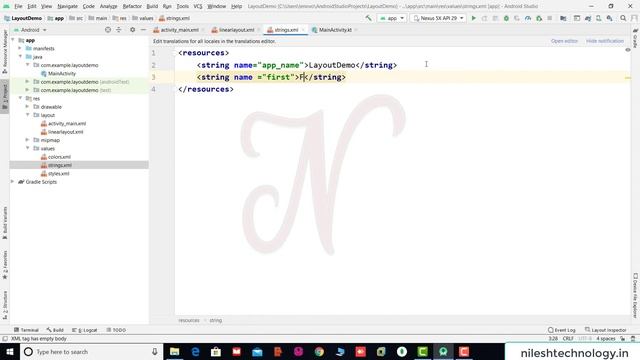Click the Search Everywhere magnifier icon
Screen dimensions: 640x360
click(x=623, y=18)
